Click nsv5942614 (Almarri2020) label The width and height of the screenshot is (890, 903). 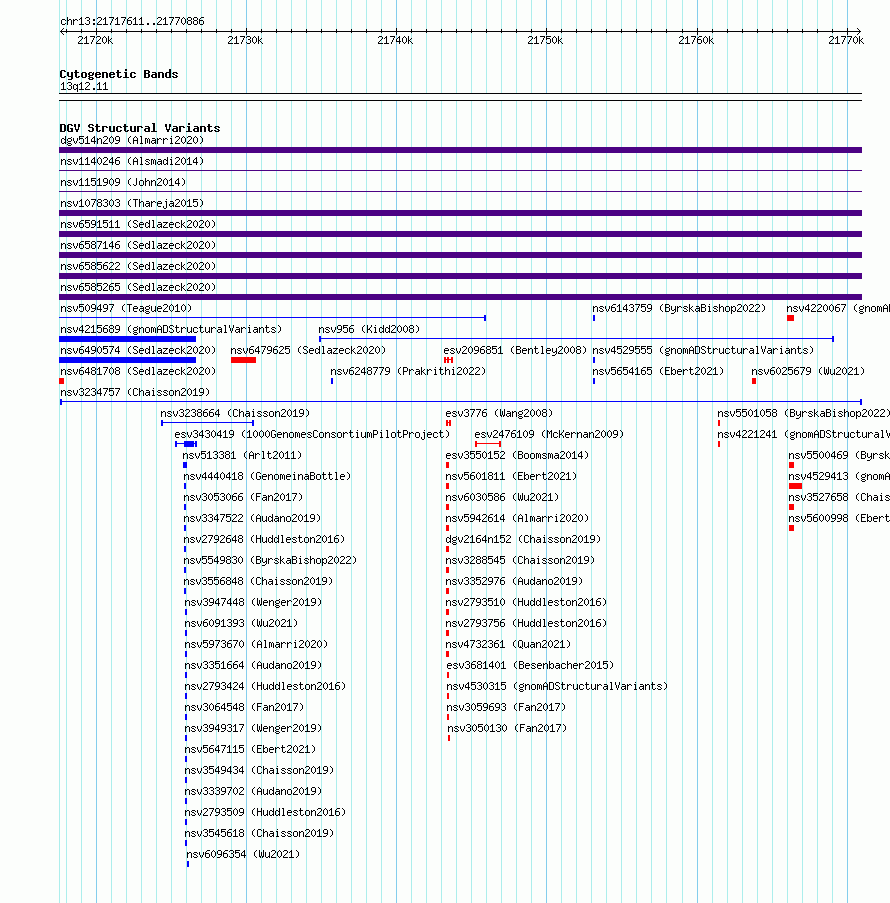click(517, 518)
